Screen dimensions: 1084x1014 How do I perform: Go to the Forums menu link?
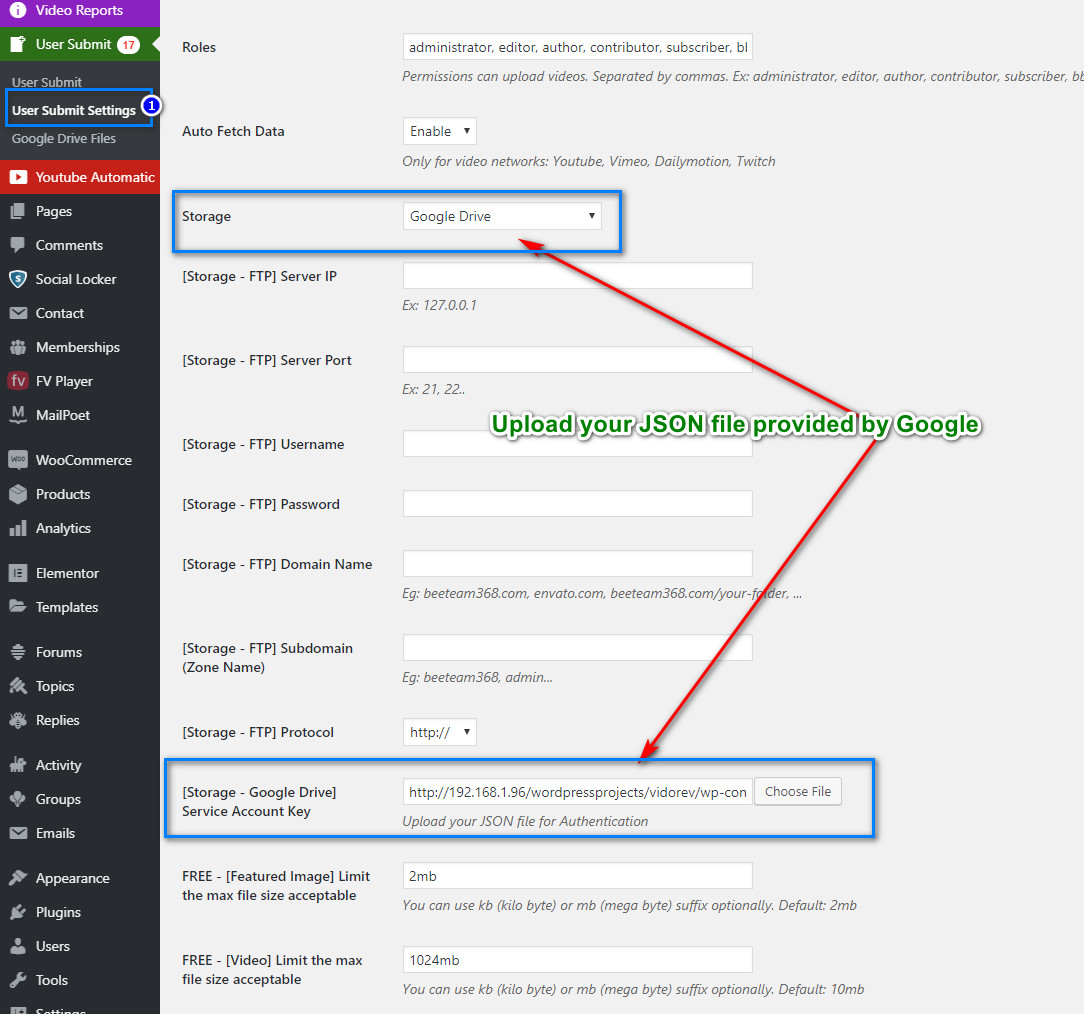[x=59, y=652]
